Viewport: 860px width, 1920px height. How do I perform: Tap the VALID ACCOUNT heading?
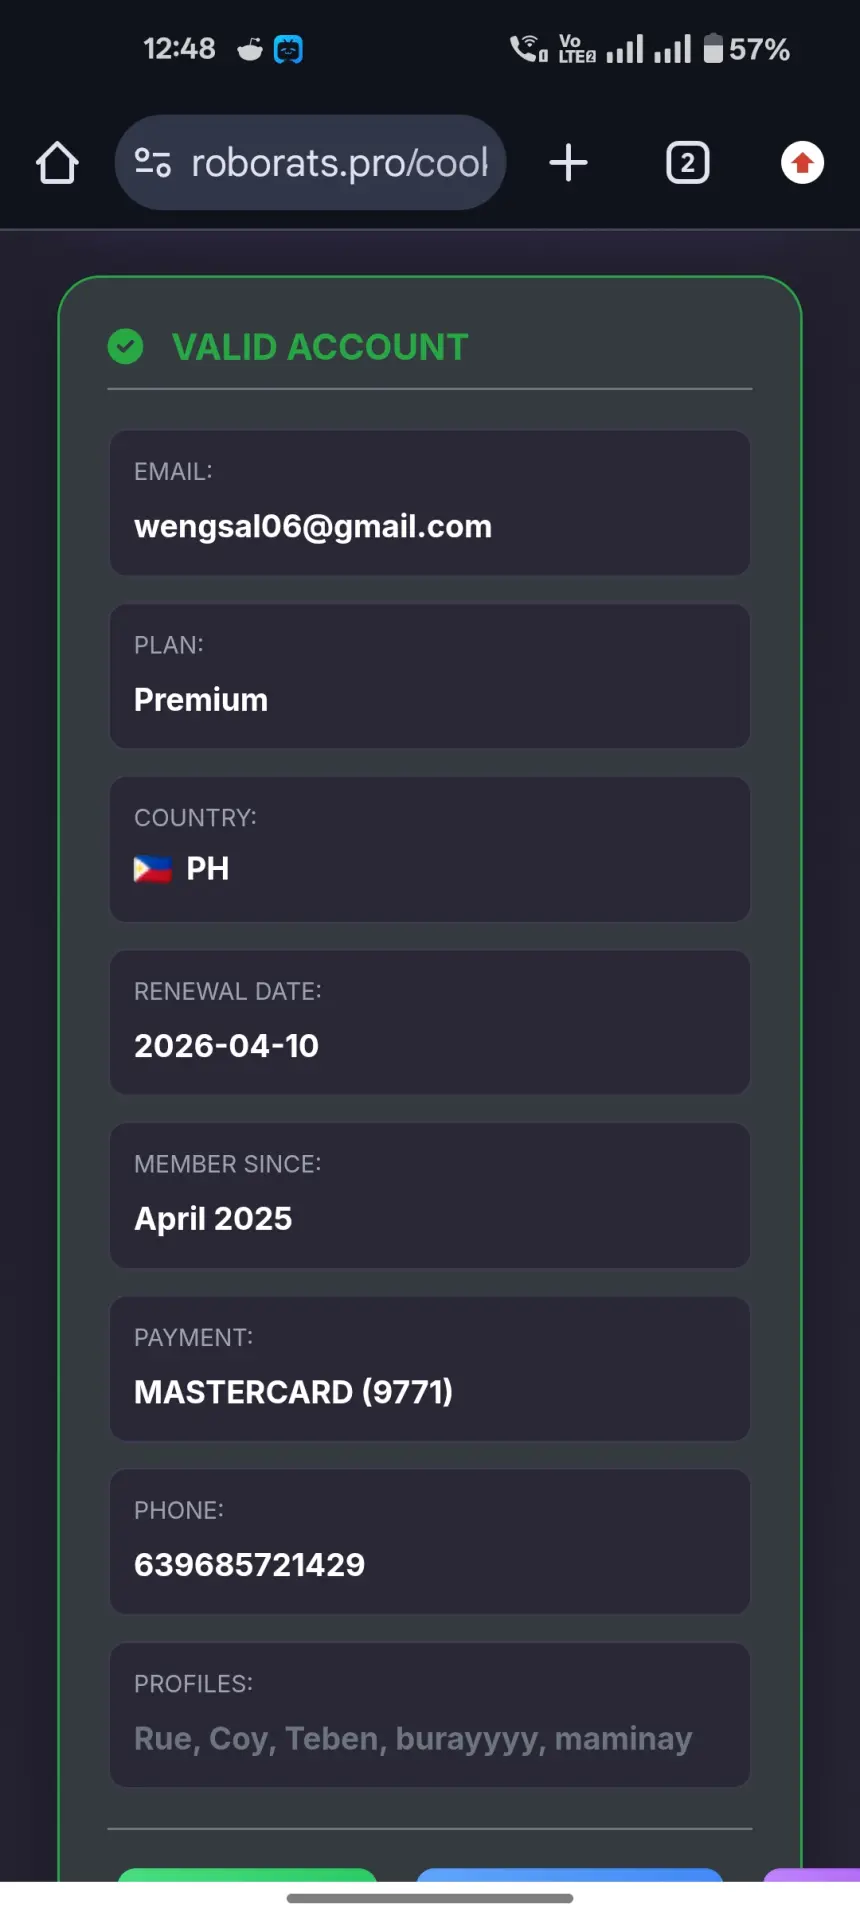tap(320, 347)
